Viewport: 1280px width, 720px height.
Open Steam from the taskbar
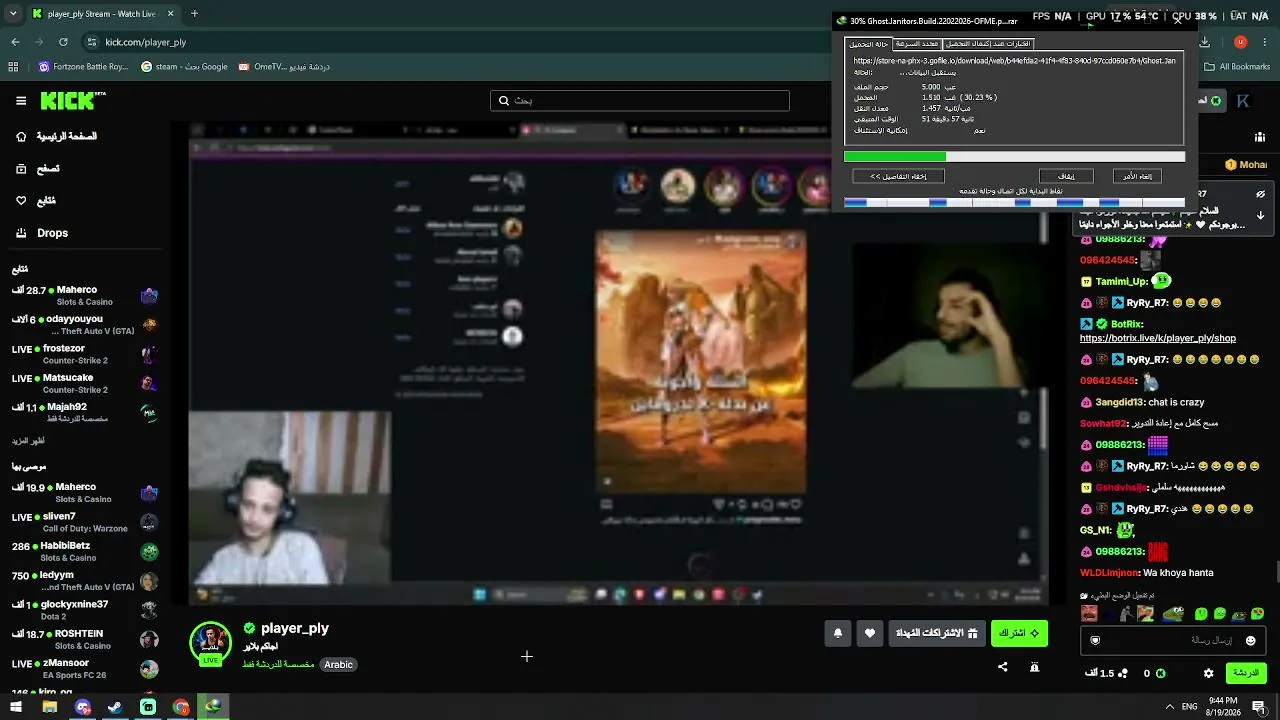coord(115,707)
